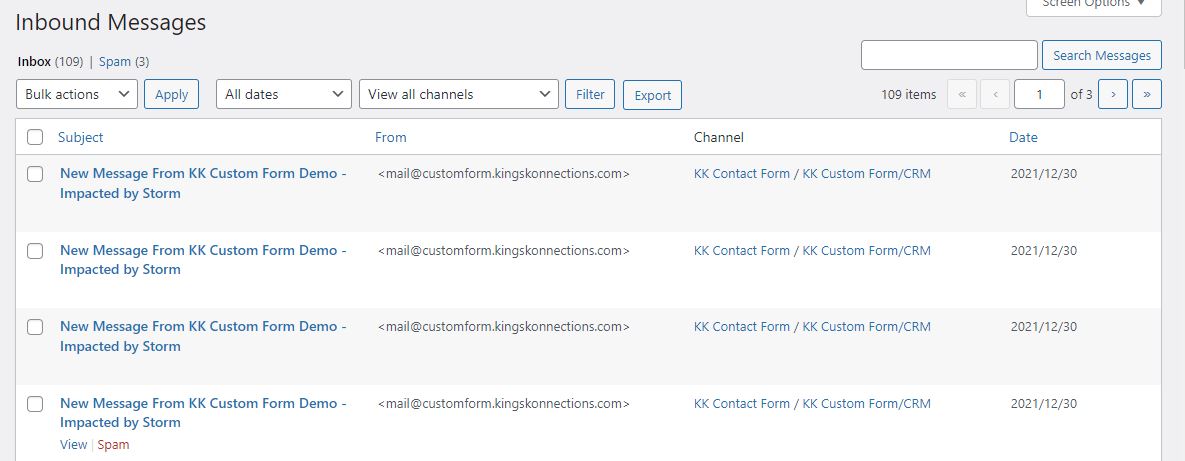Select the third message row checkbox
Viewport: 1185px width, 461px height.
tap(35, 327)
